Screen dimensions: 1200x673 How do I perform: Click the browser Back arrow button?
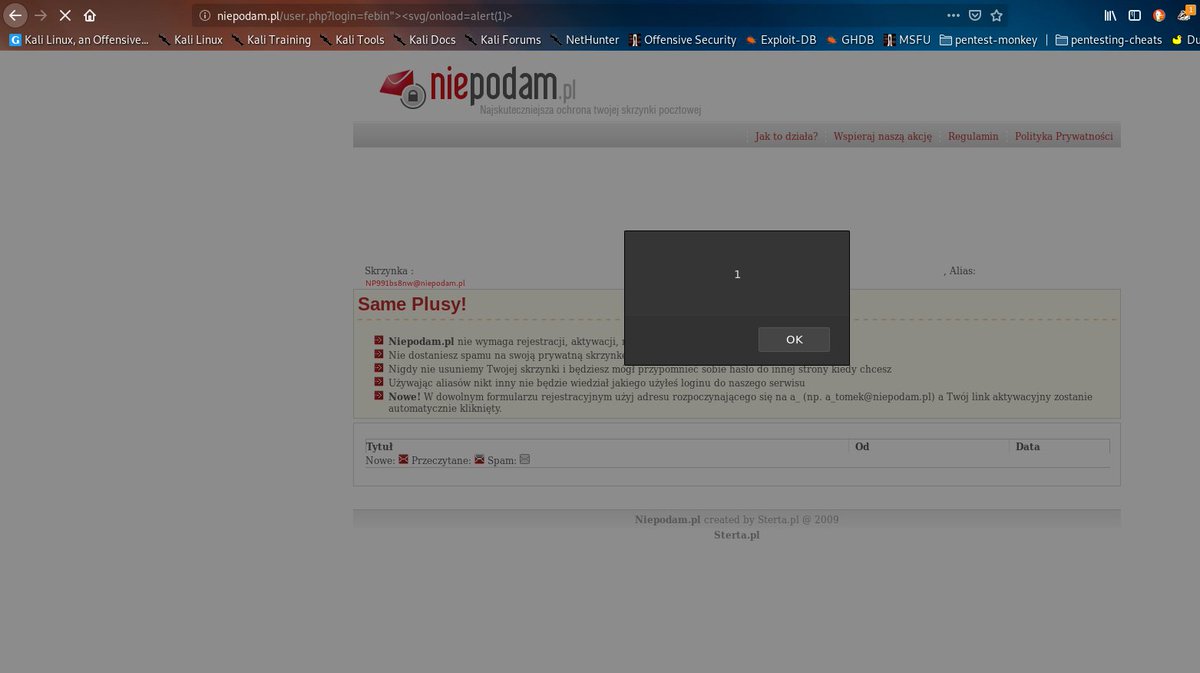tap(15, 15)
